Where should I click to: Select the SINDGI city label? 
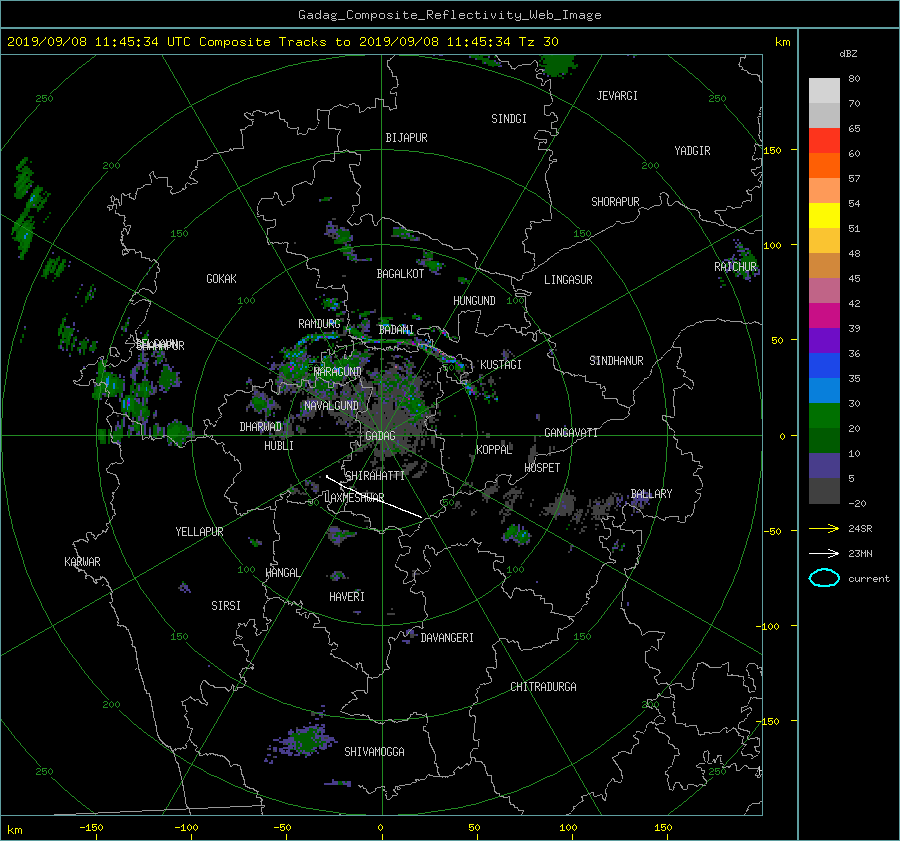[x=509, y=119]
